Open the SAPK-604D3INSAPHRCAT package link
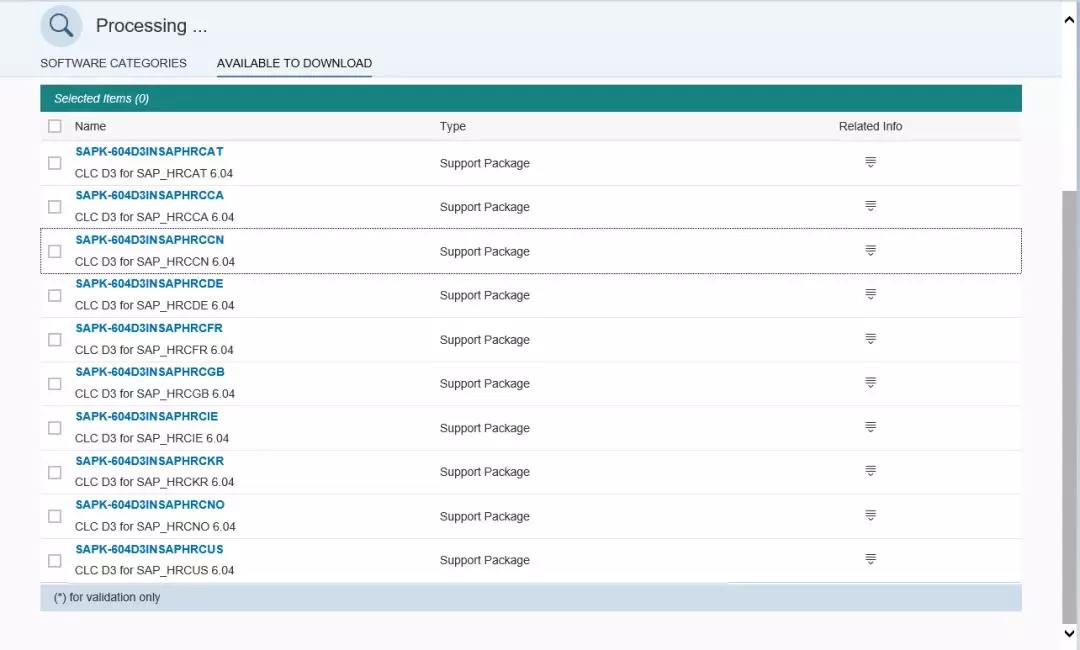The image size is (1080, 650). point(148,151)
